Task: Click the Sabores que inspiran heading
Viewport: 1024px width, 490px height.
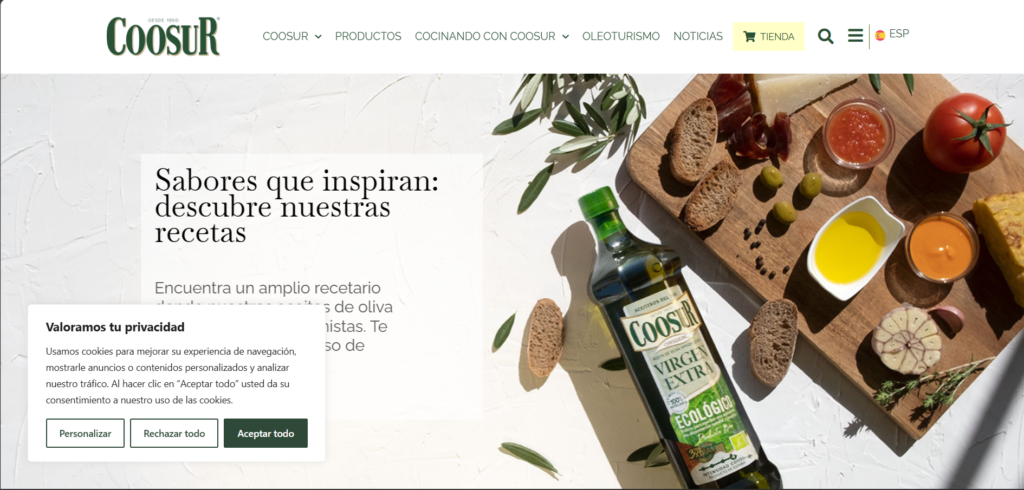Action: click(x=296, y=205)
